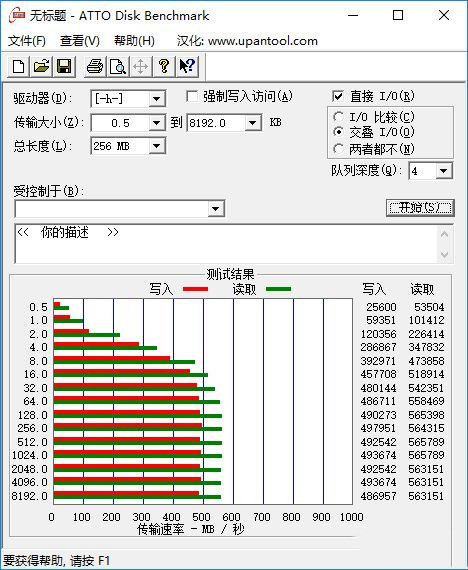Select I/O 比较 radio option
The height and width of the screenshot is (570, 468).
(x=338, y=117)
